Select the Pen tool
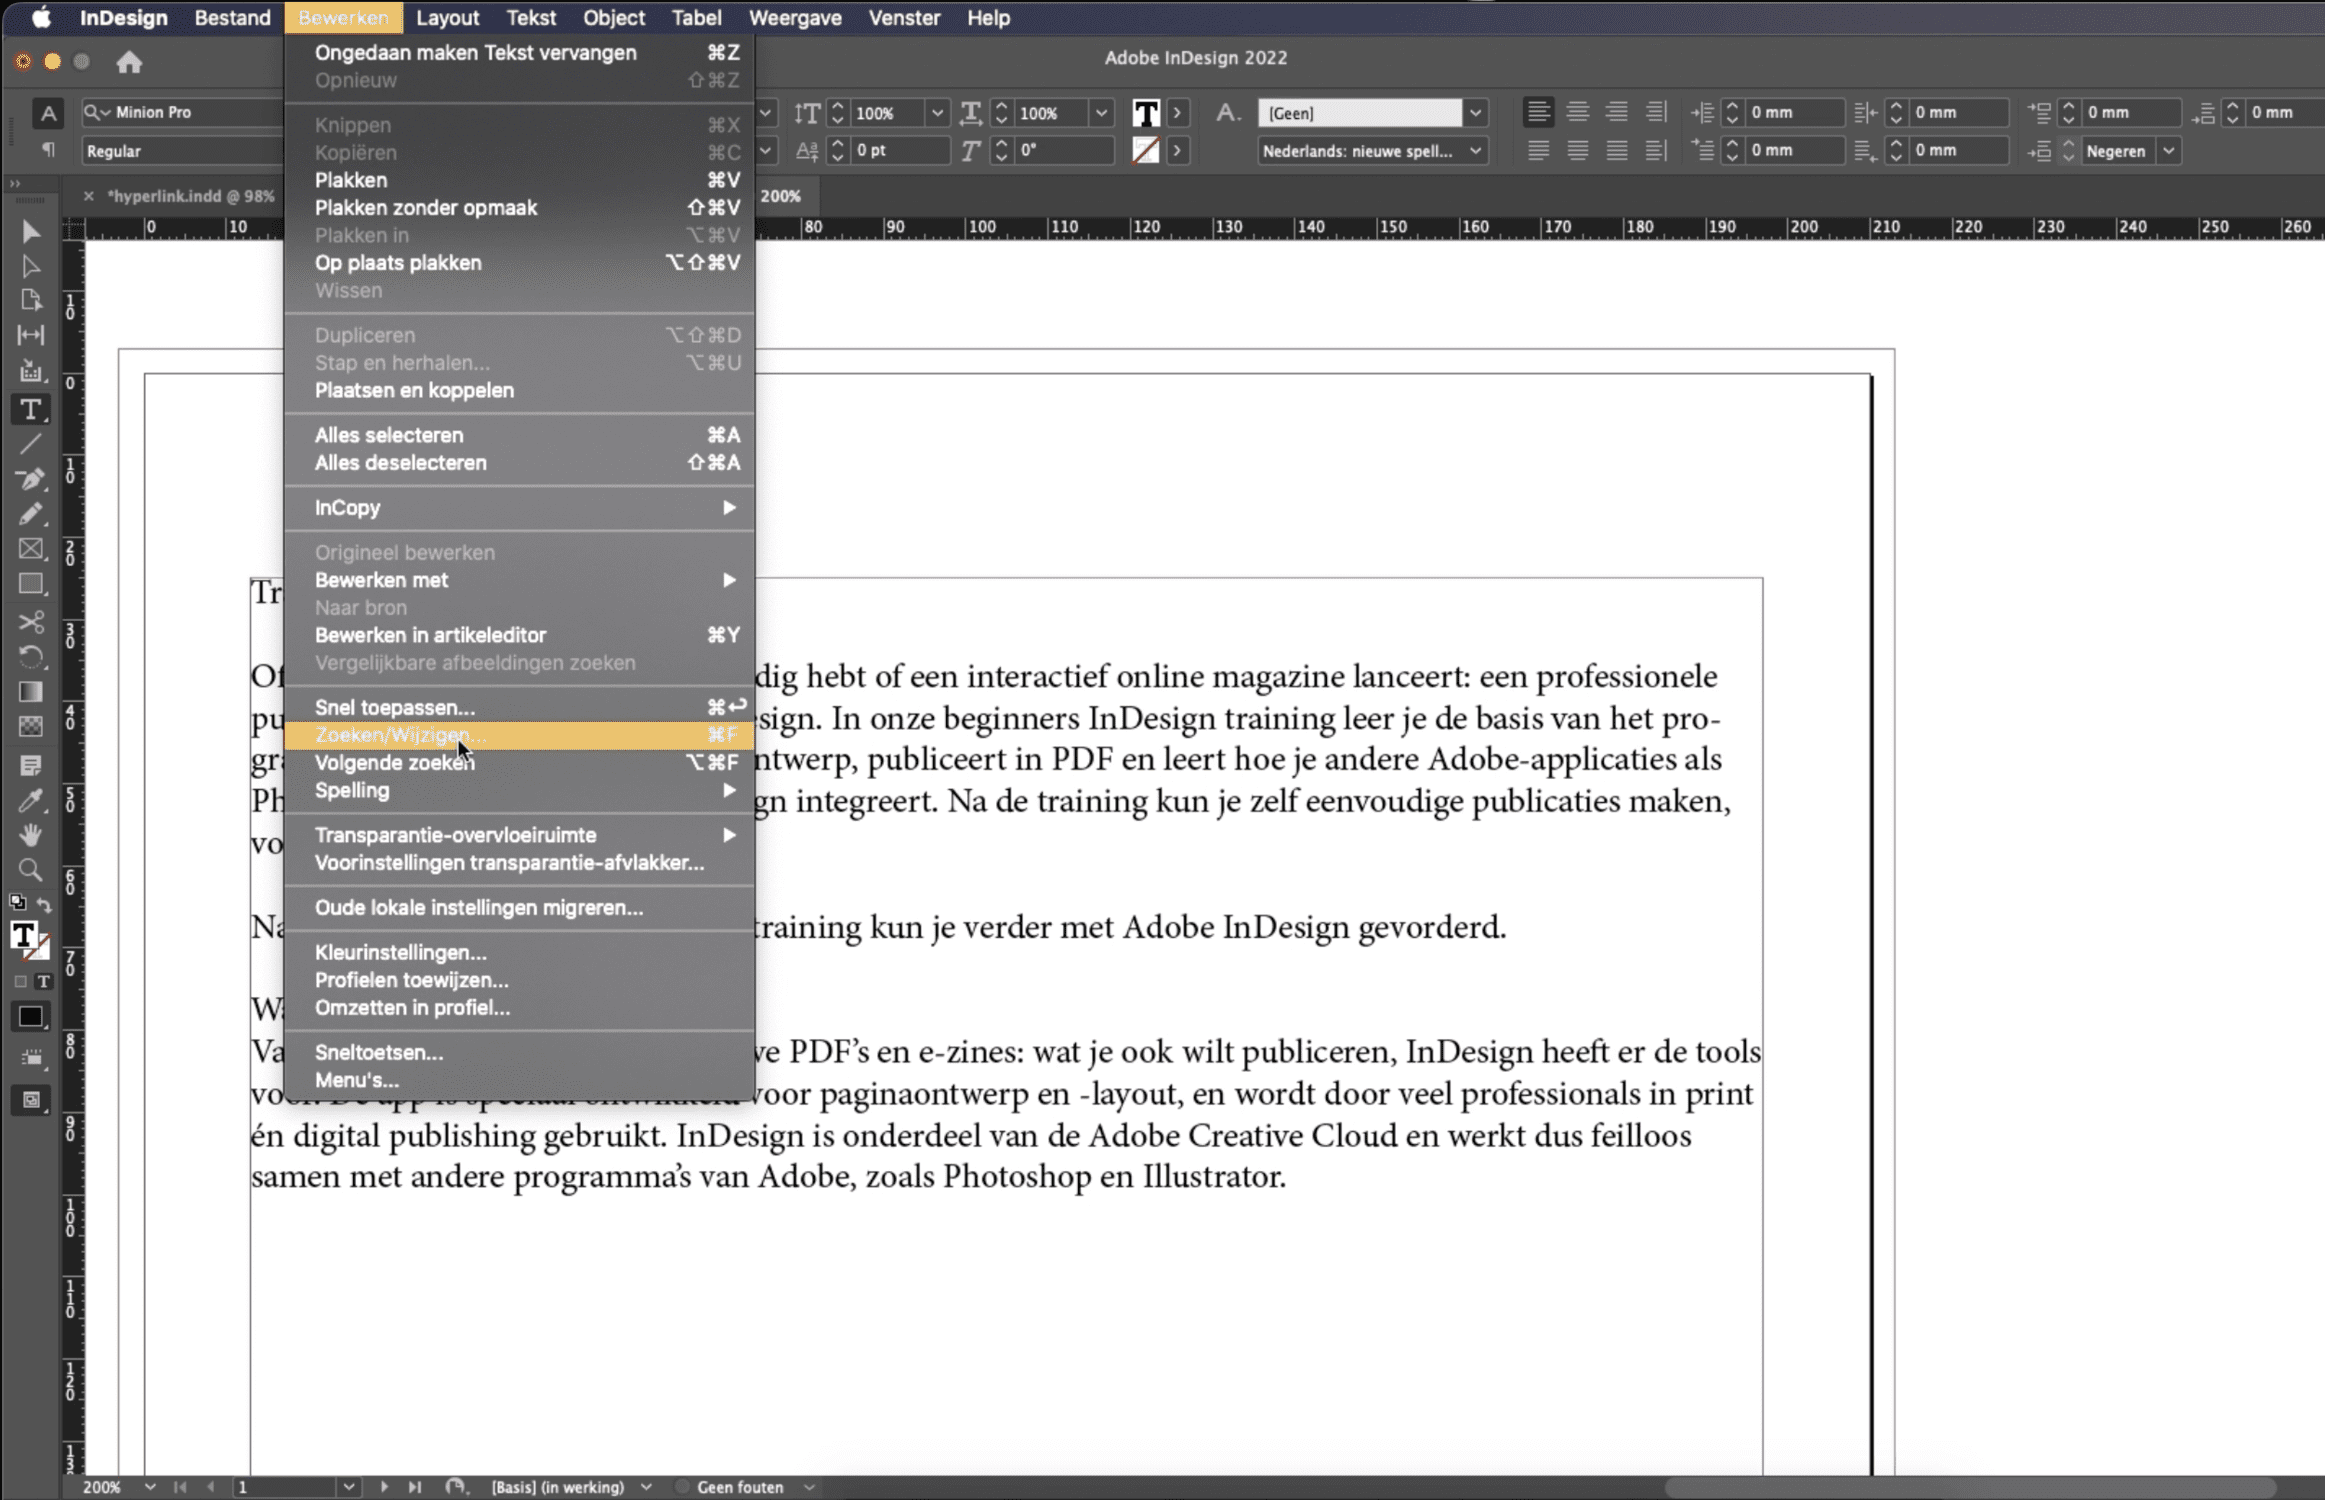 (31, 479)
